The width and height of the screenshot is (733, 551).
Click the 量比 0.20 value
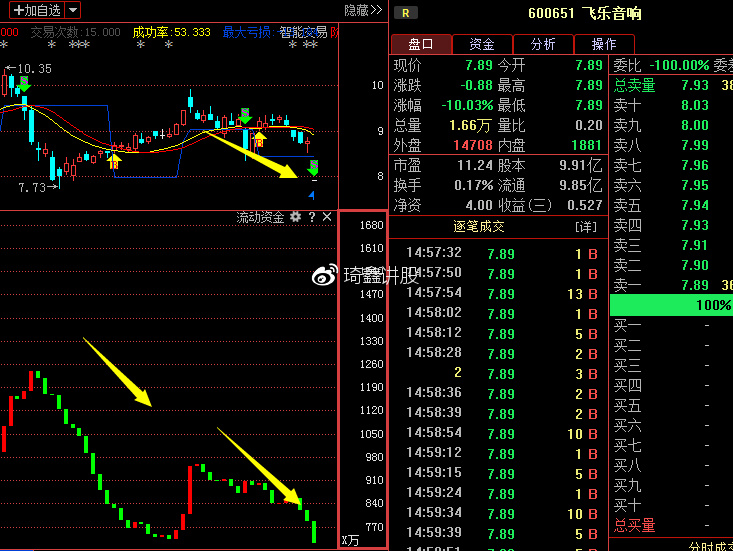[x=589, y=125]
